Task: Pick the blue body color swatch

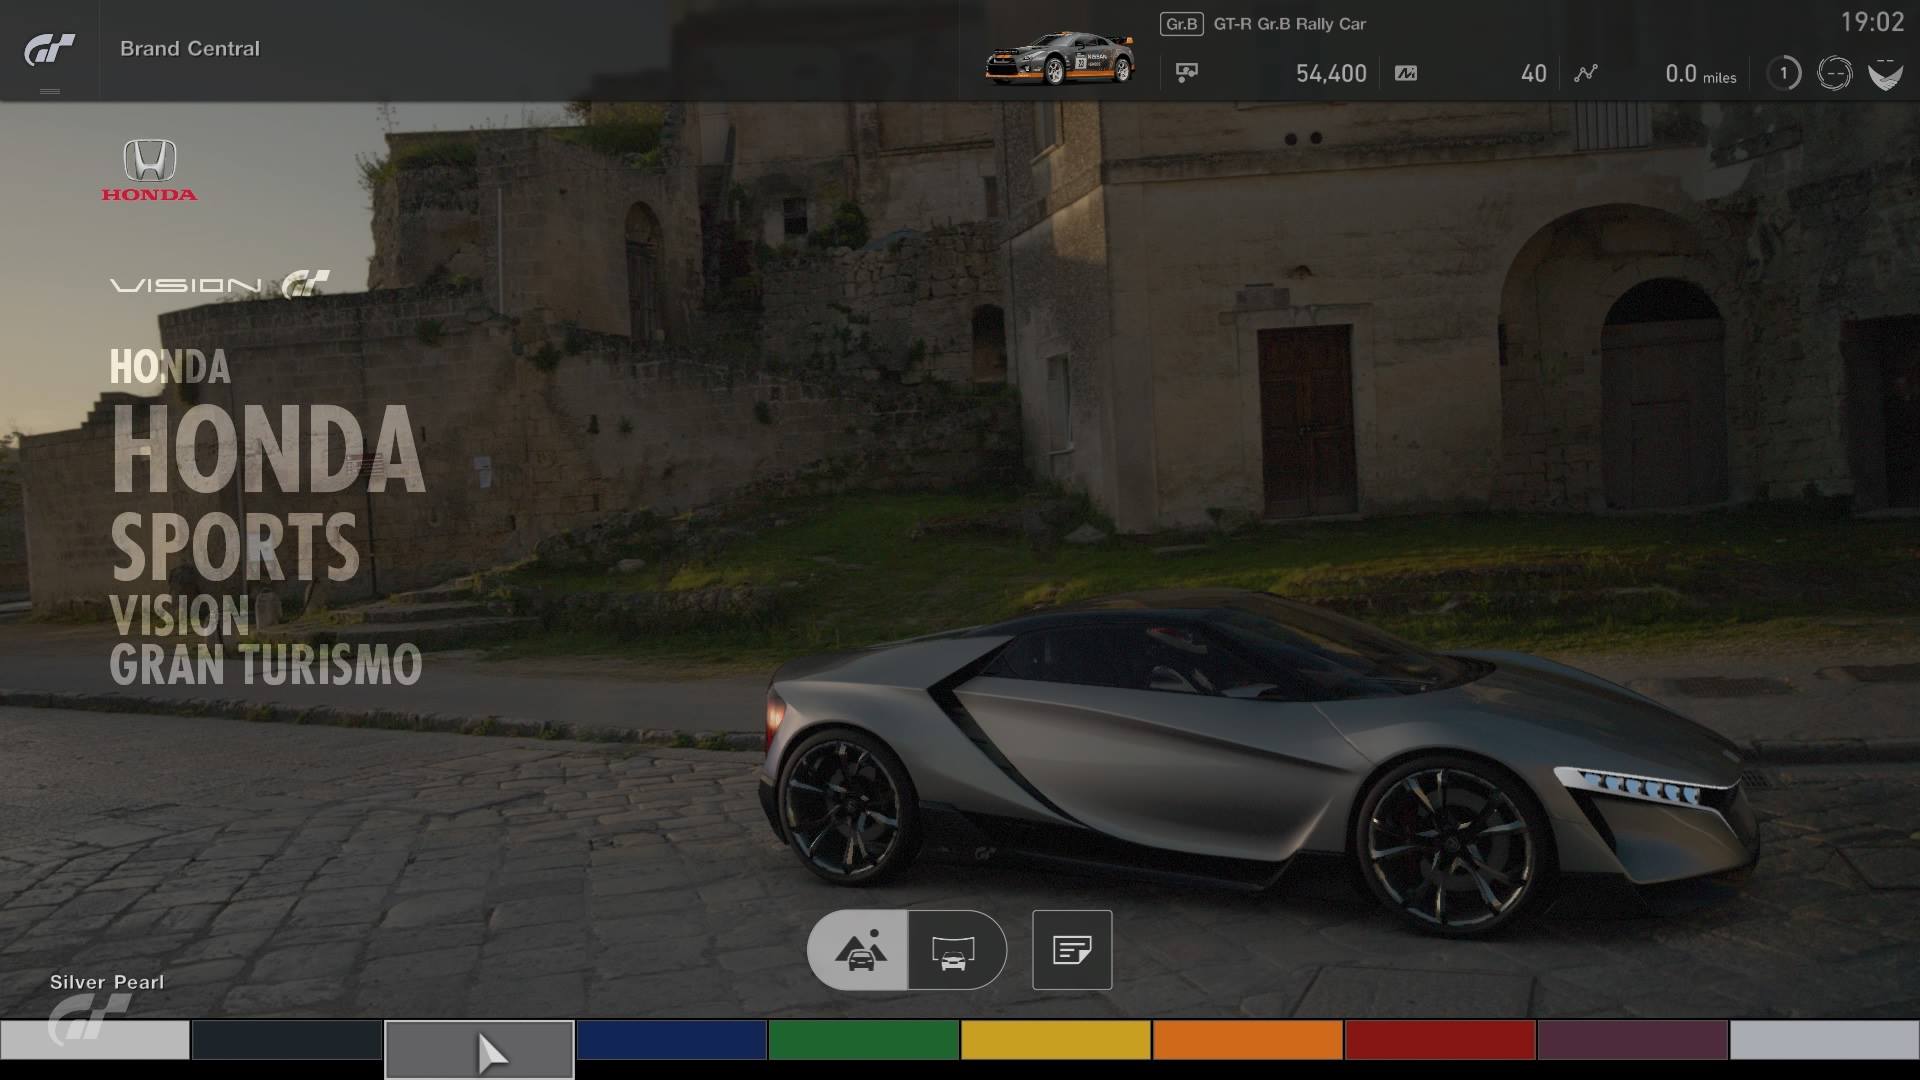Action: coord(671,1040)
